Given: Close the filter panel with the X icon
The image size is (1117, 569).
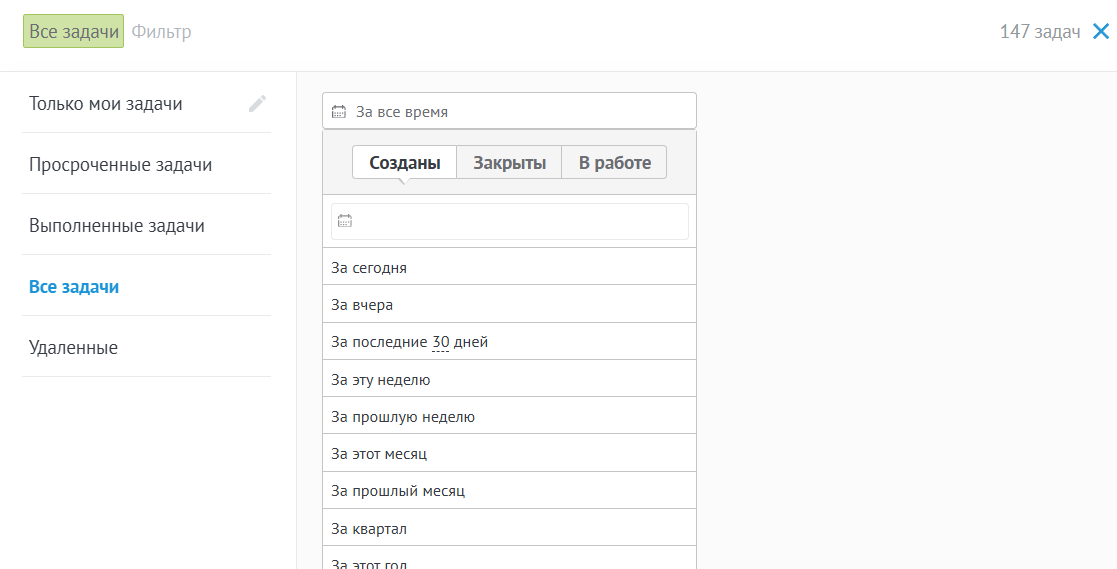Looking at the screenshot, I should click(1101, 32).
